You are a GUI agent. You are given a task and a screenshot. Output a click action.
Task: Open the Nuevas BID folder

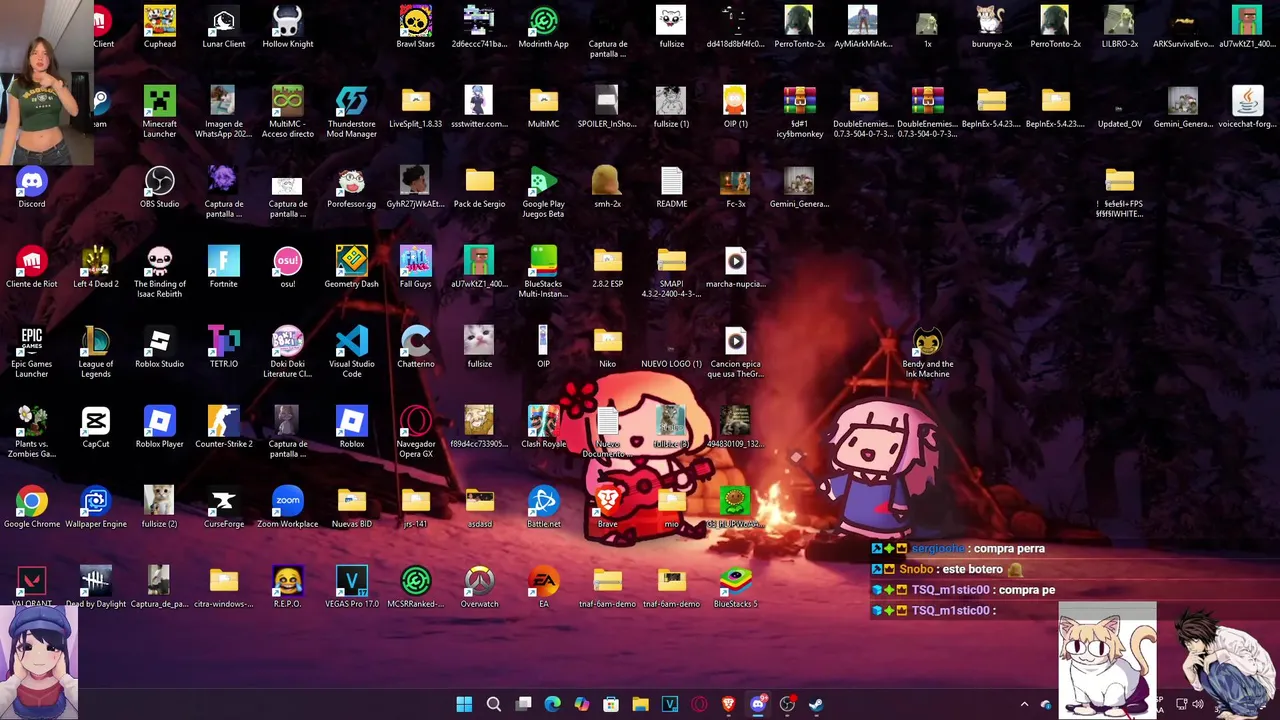[x=351, y=507]
